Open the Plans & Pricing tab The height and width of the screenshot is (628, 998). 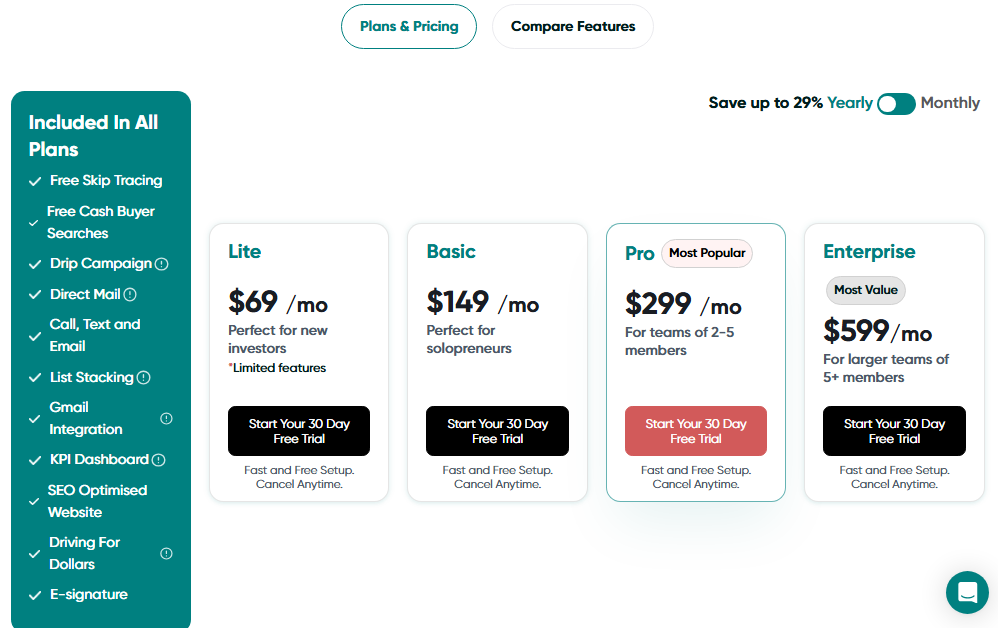coord(409,26)
